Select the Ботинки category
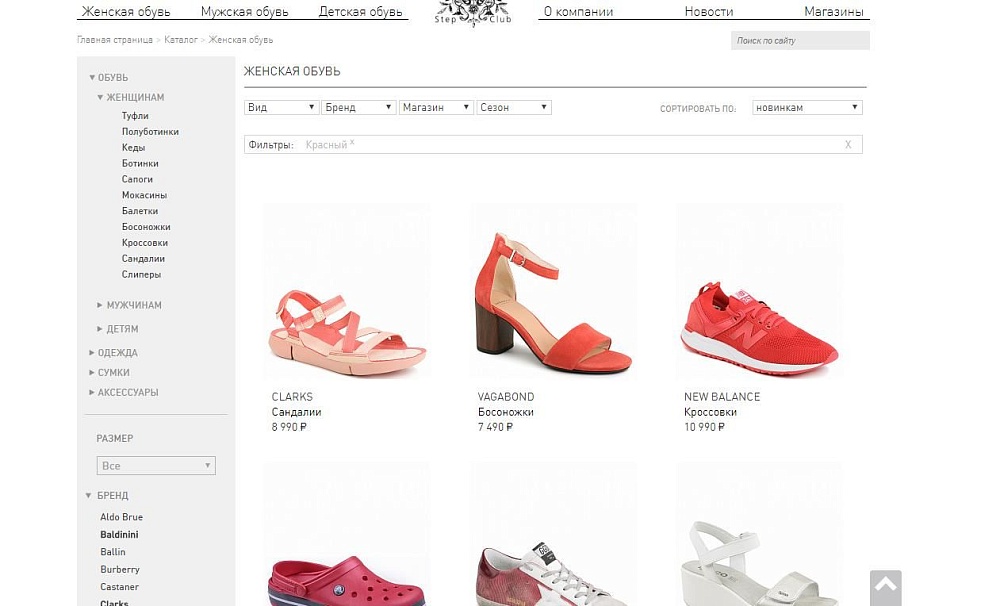Viewport: 1000px width, 606px height. 140,163
